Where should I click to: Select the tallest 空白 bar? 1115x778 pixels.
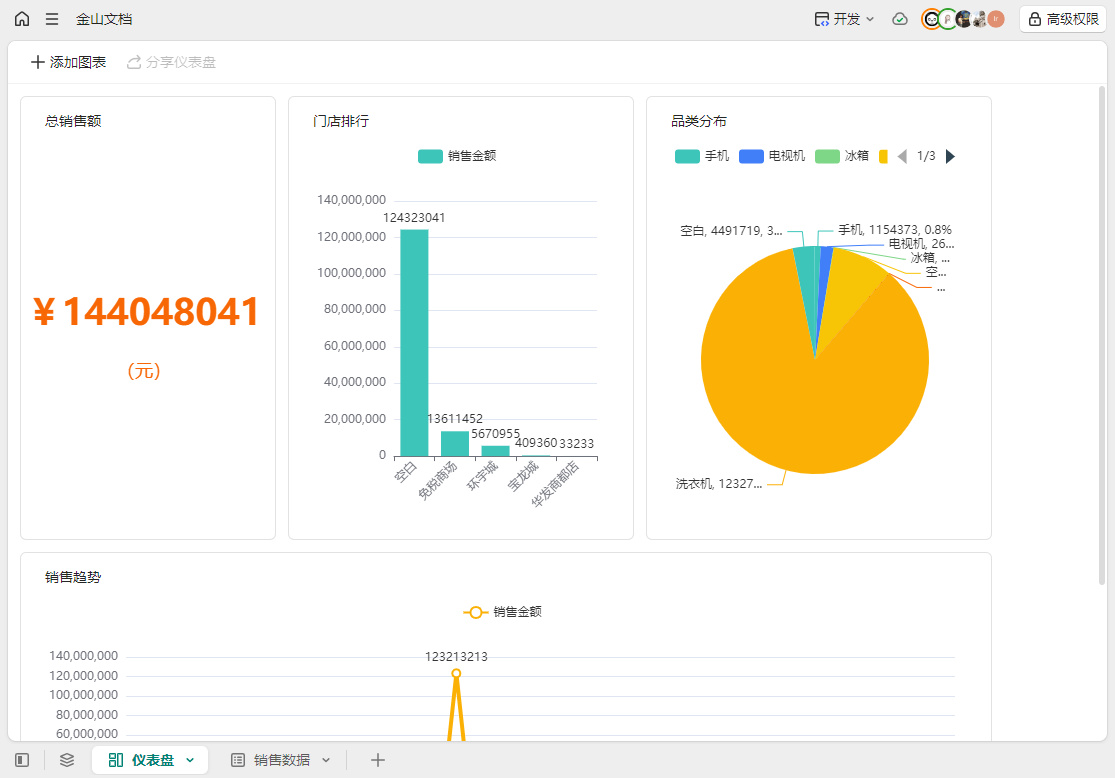coord(415,343)
